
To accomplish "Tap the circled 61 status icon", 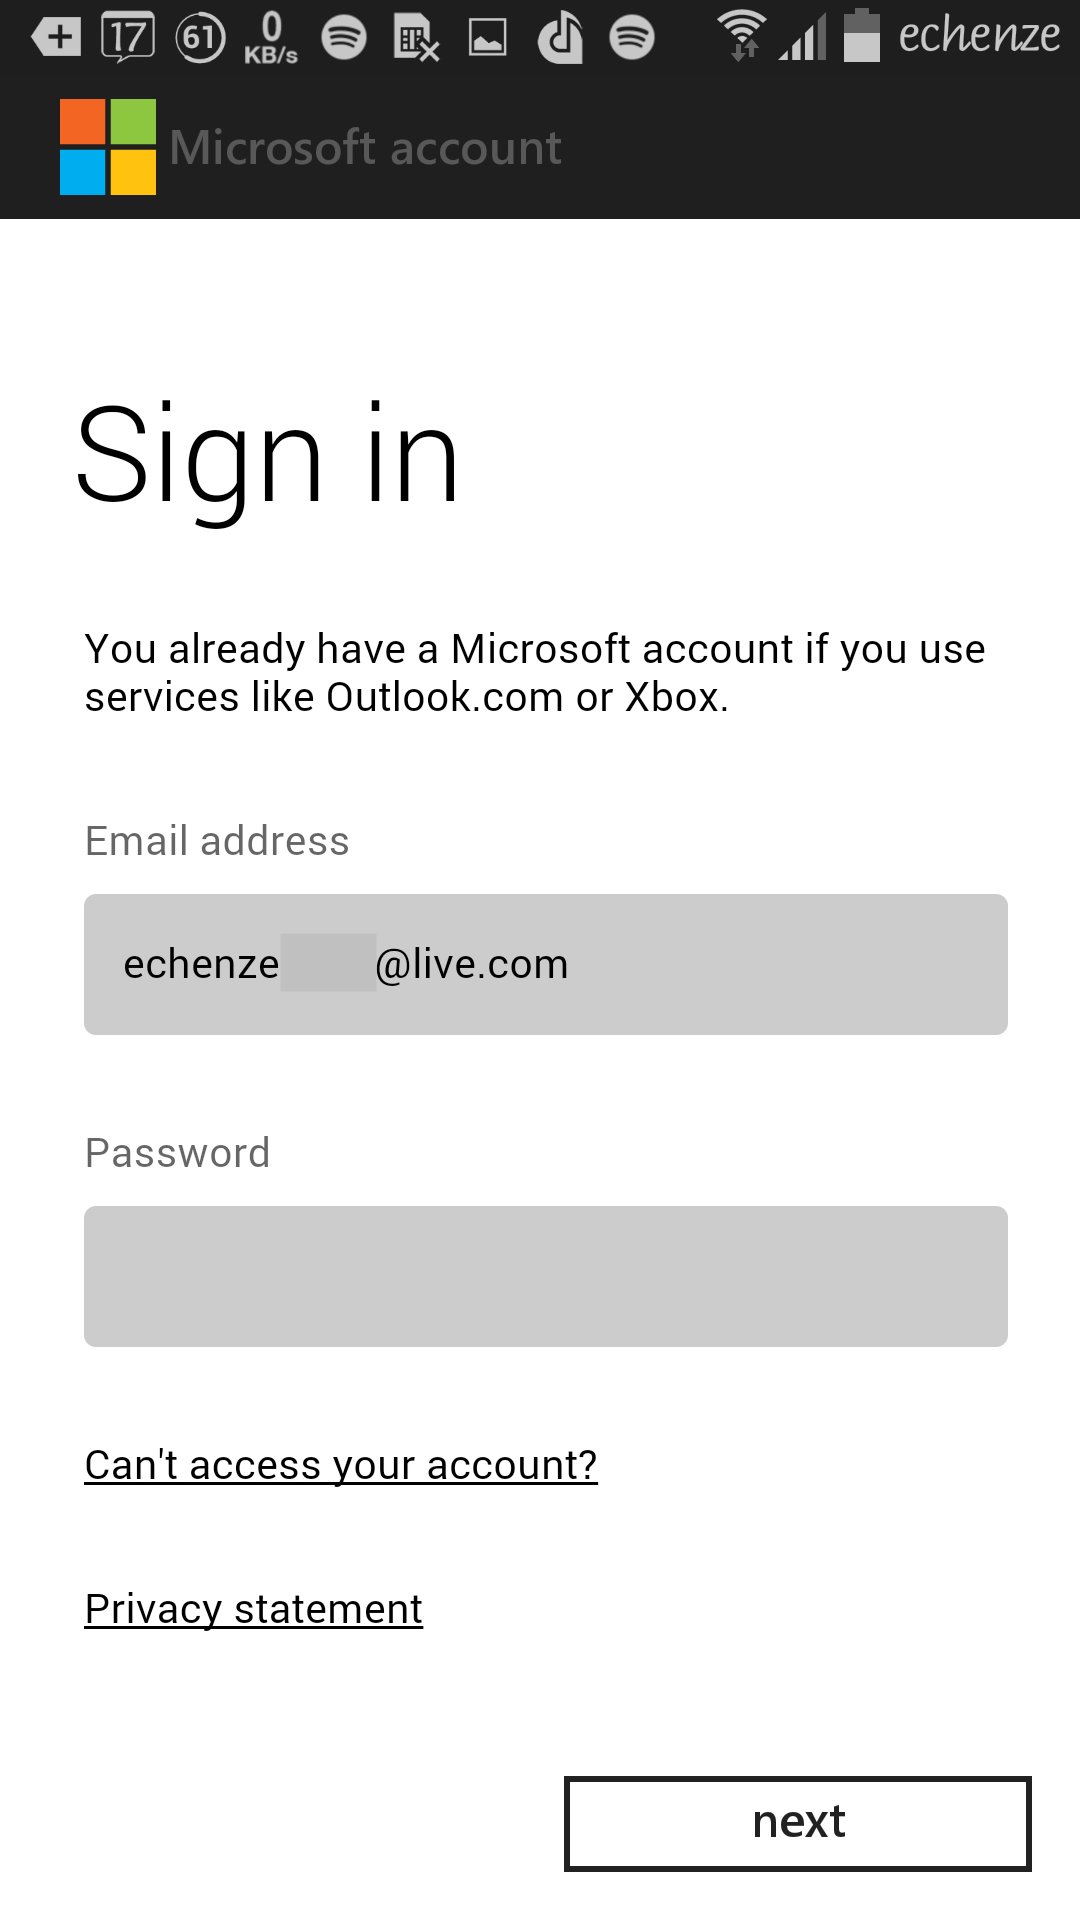I will [x=200, y=38].
